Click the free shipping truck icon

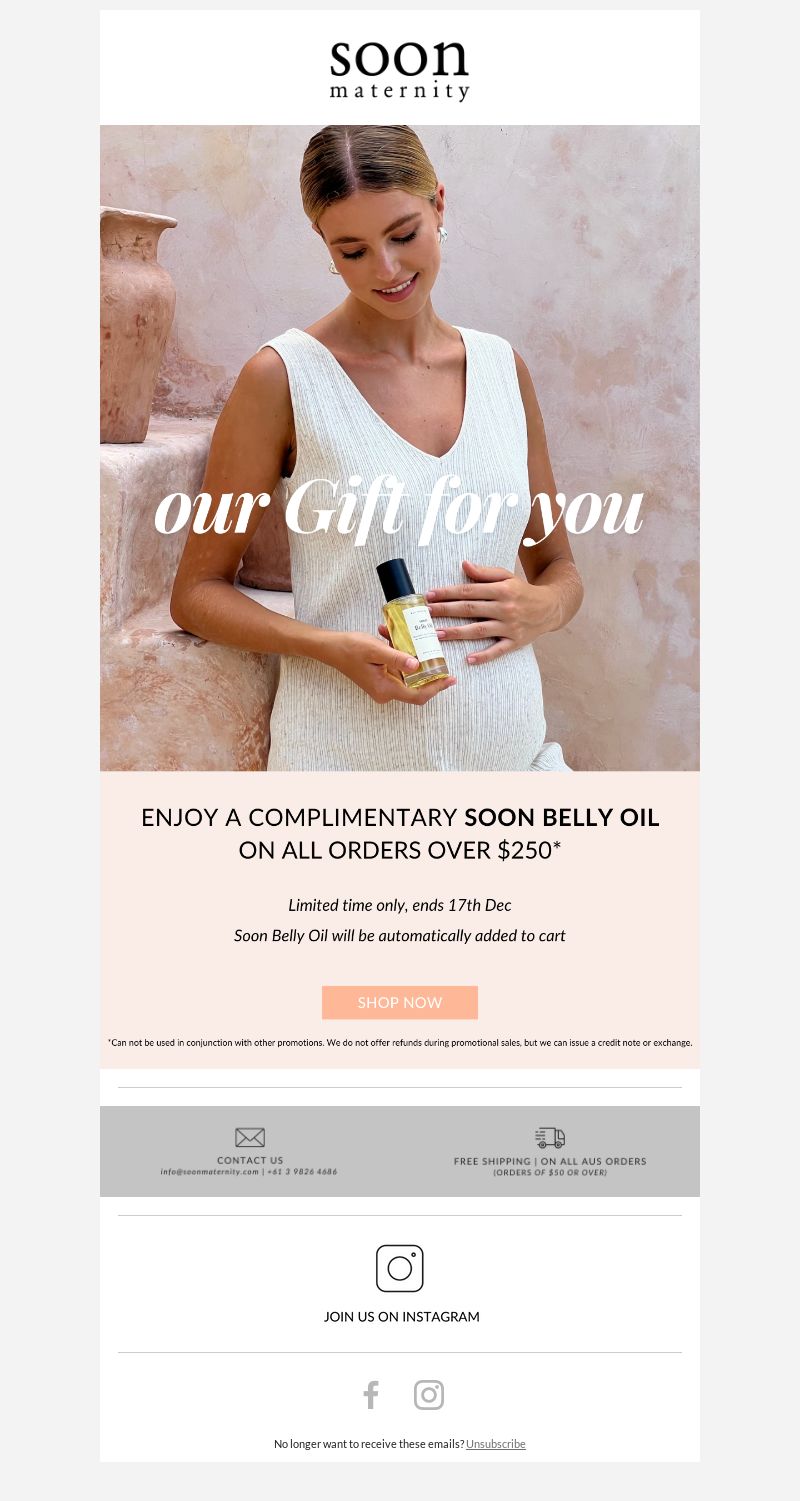point(550,1137)
